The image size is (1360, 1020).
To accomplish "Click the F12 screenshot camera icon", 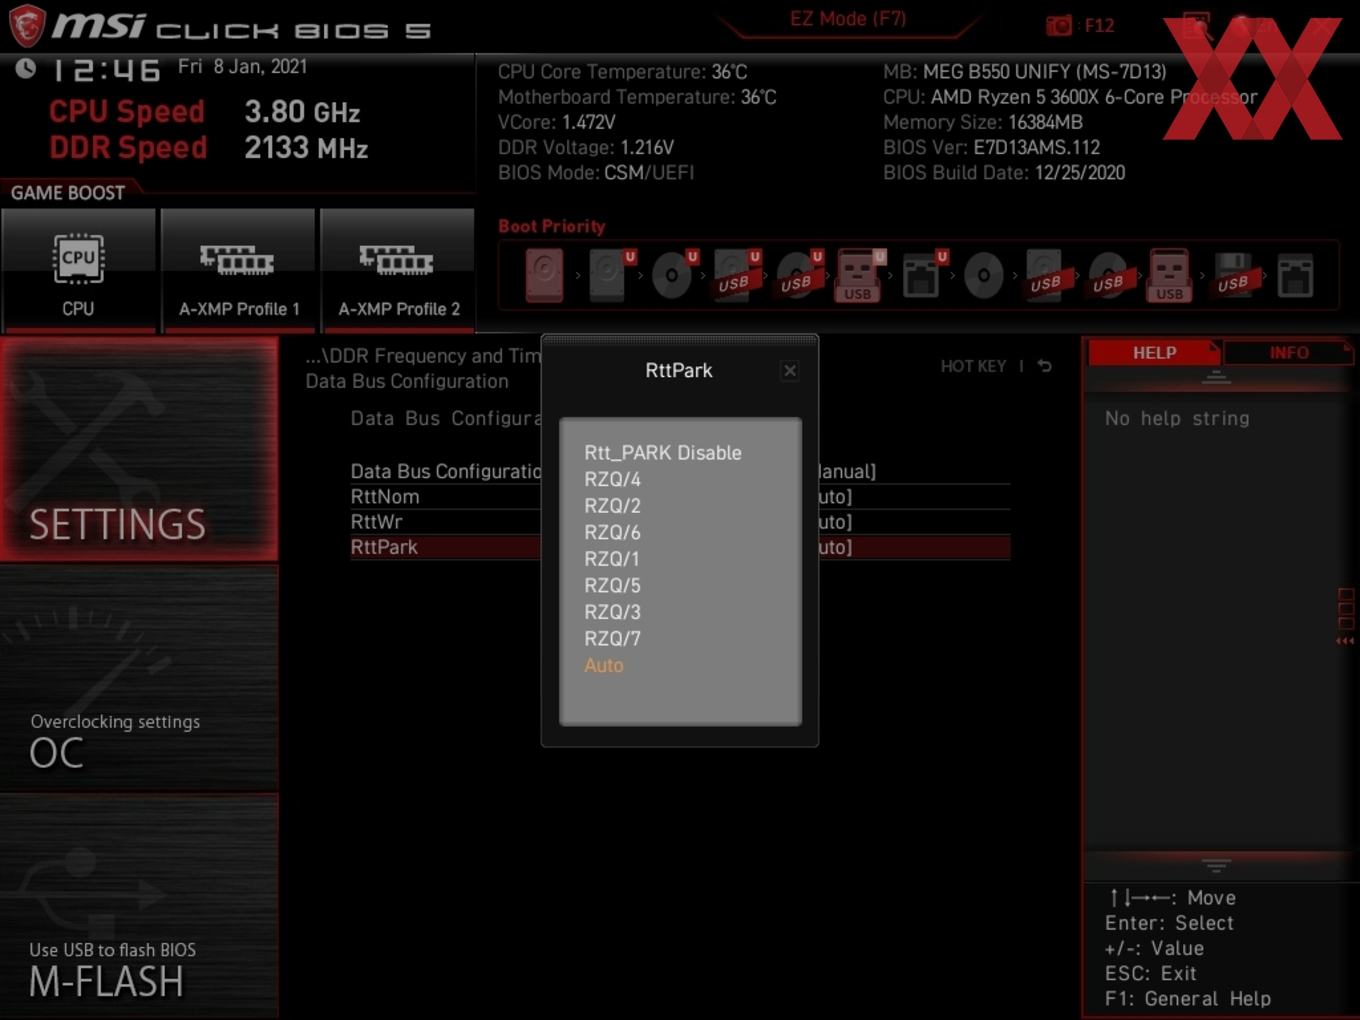I will click(1059, 25).
